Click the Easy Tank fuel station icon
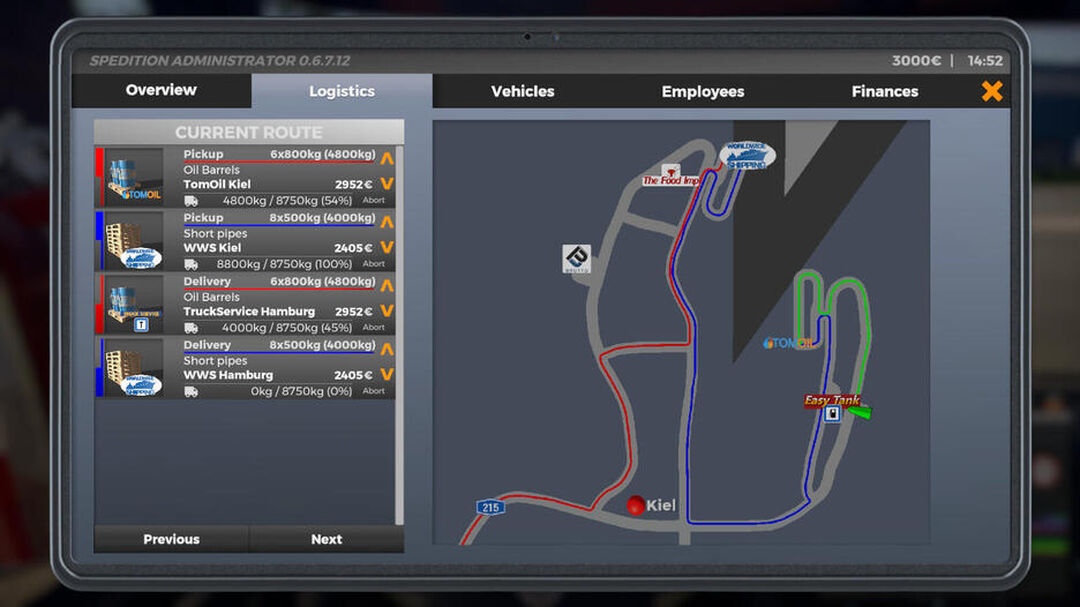Viewport: 1080px width, 607px height. [833, 414]
